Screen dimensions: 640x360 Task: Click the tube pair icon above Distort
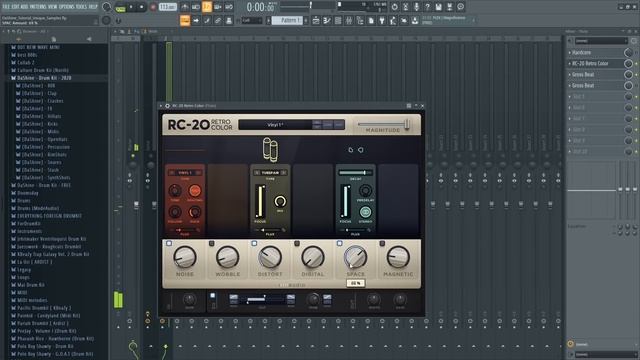tap(270, 149)
